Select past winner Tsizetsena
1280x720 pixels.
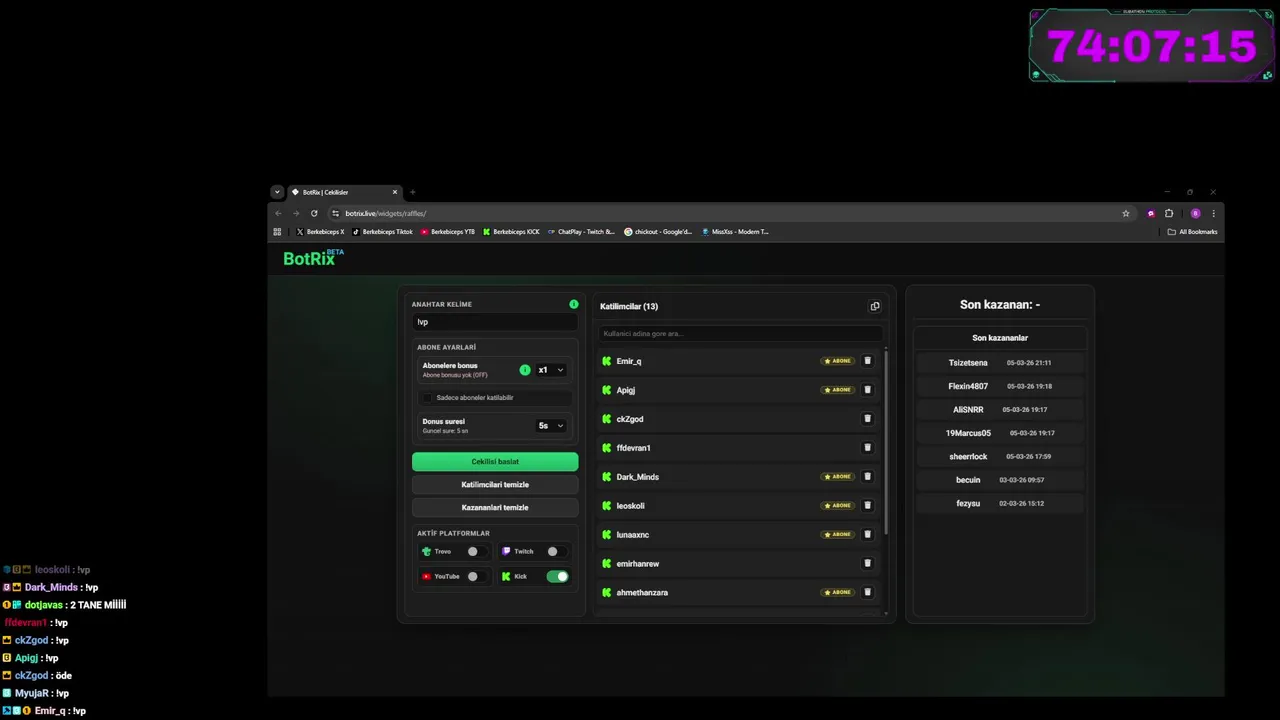point(1000,363)
